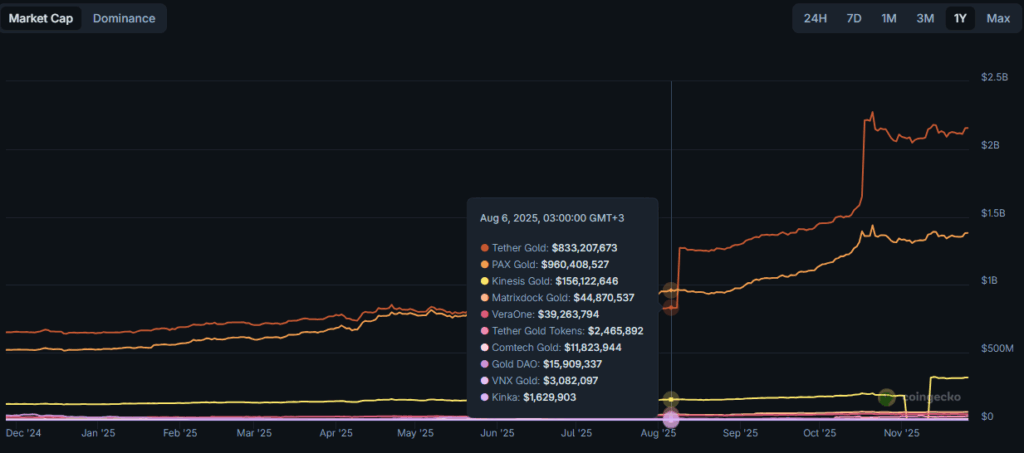This screenshot has width=1024, height=453.
Task: Switch to the Market Cap tab
Action: click(x=41, y=18)
